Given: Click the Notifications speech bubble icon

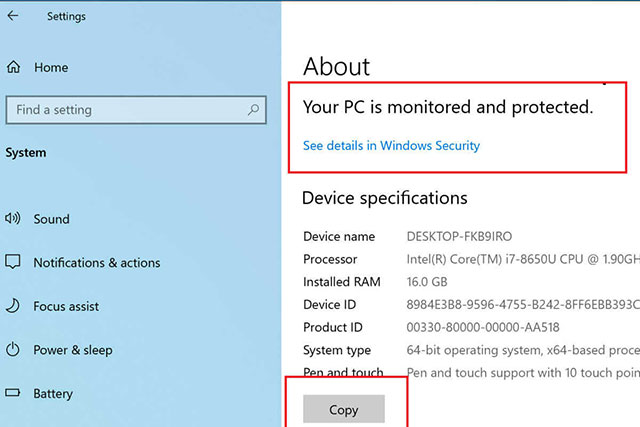Looking at the screenshot, I should pyautogui.click(x=13, y=262).
